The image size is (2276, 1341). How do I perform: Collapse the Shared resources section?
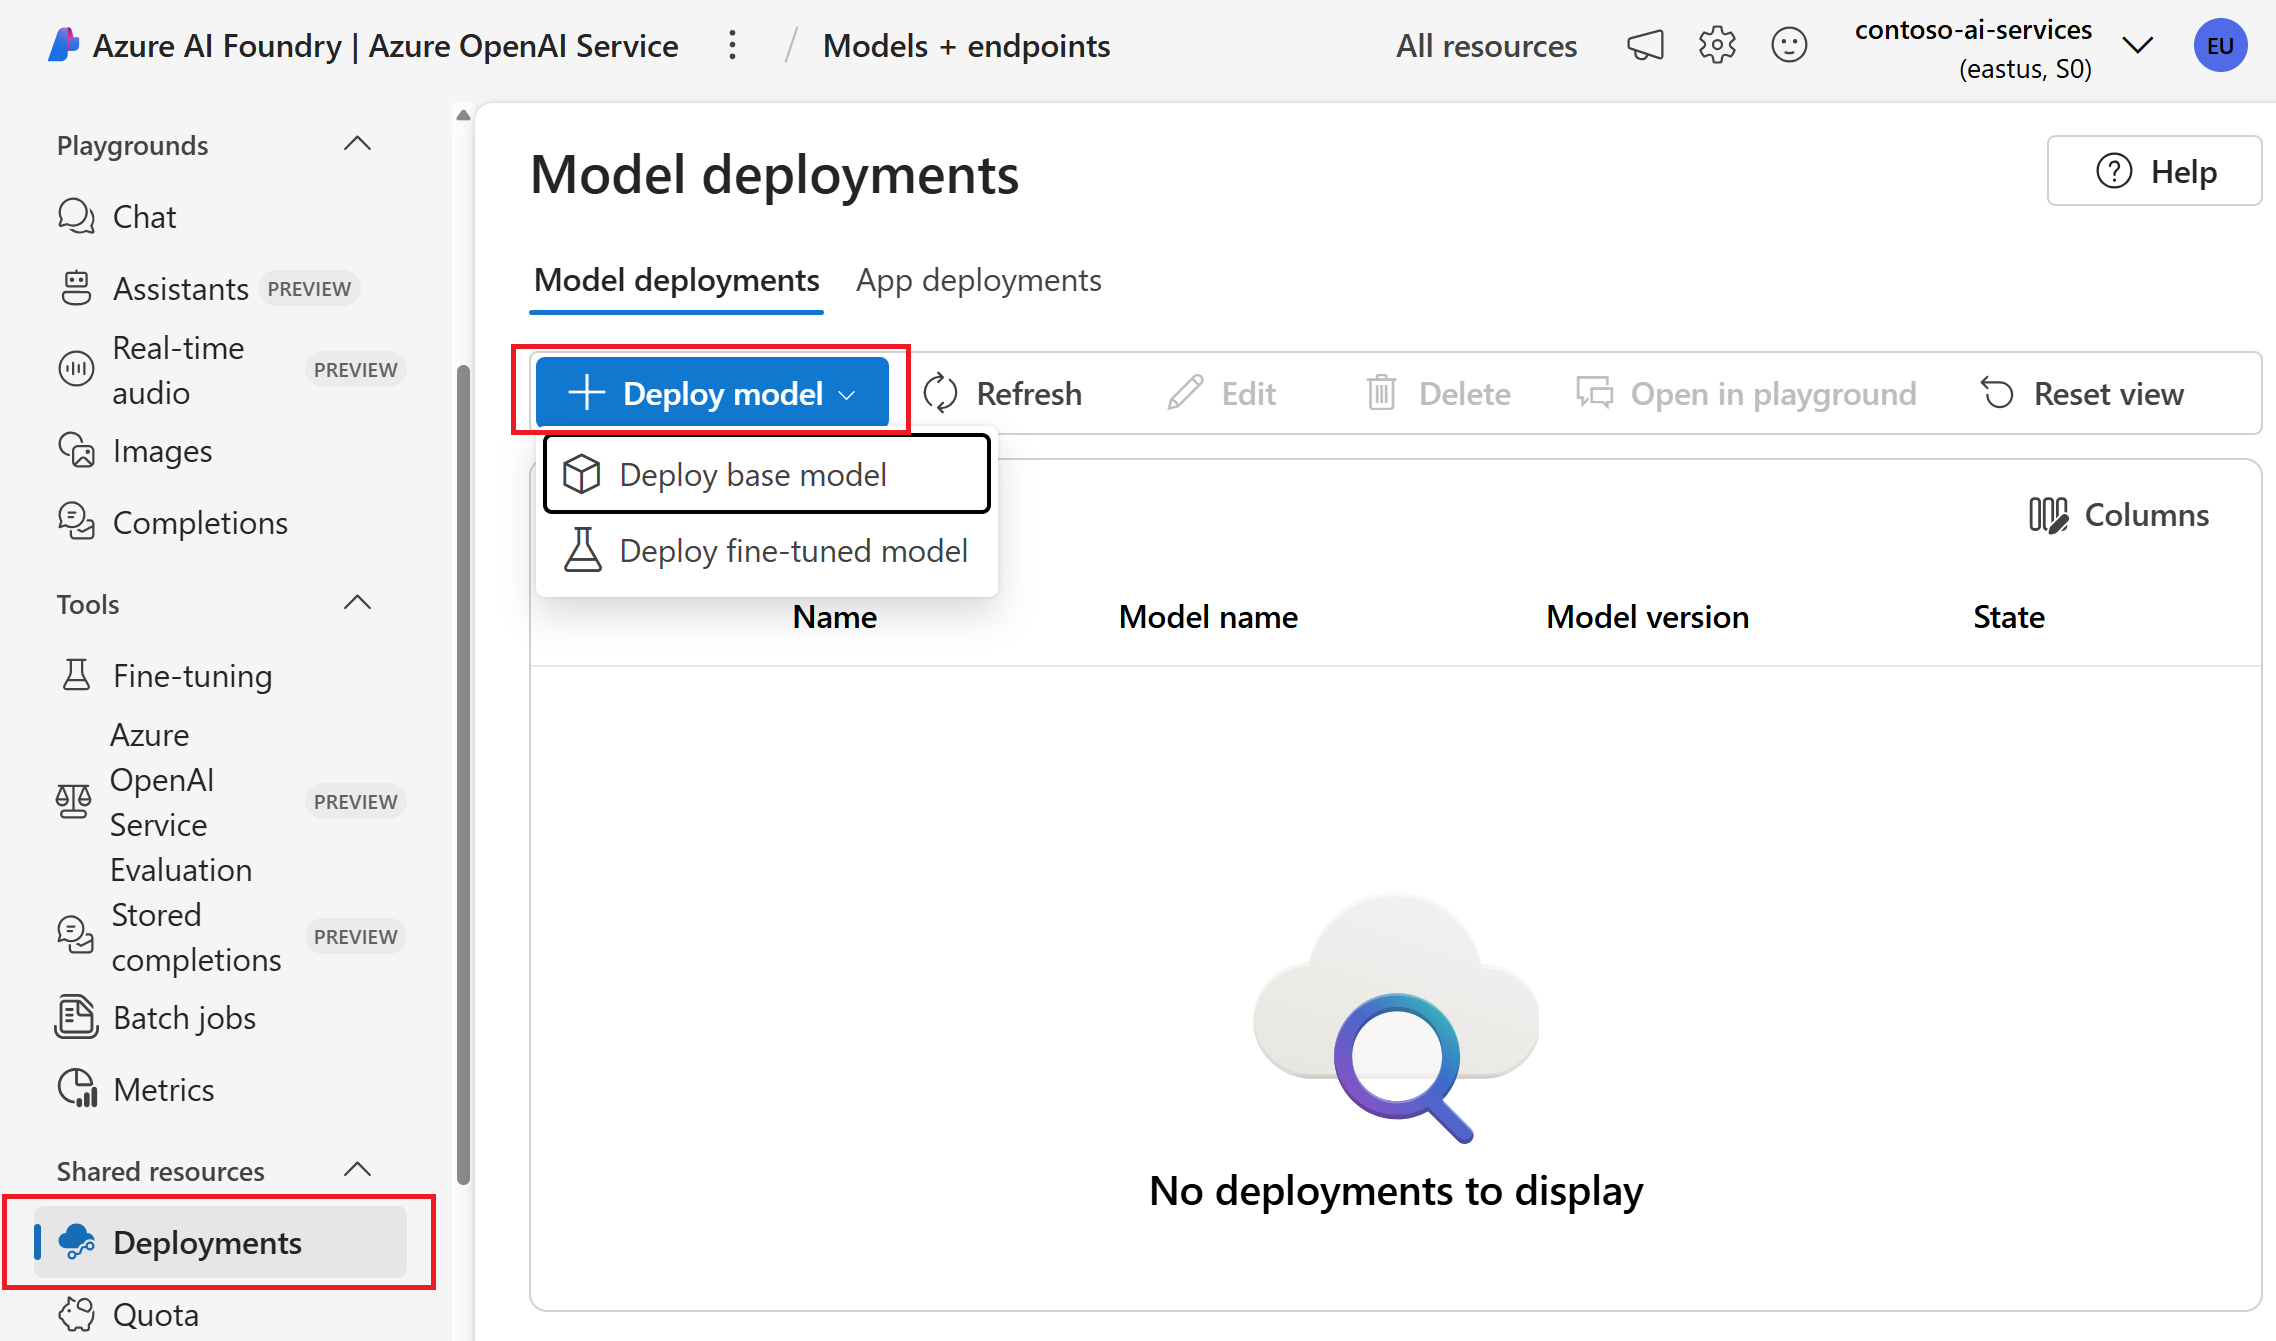[357, 1170]
